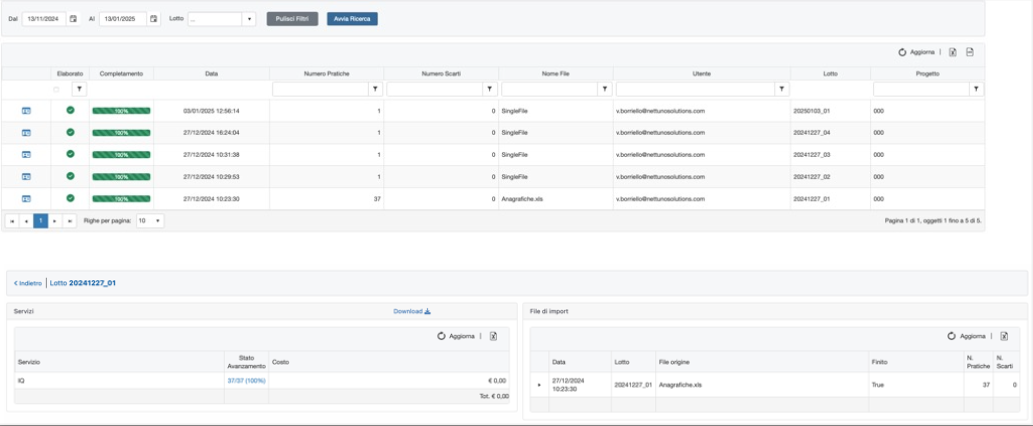
Task: Open the 'Dal' date calendar picker
Action: [73, 19]
